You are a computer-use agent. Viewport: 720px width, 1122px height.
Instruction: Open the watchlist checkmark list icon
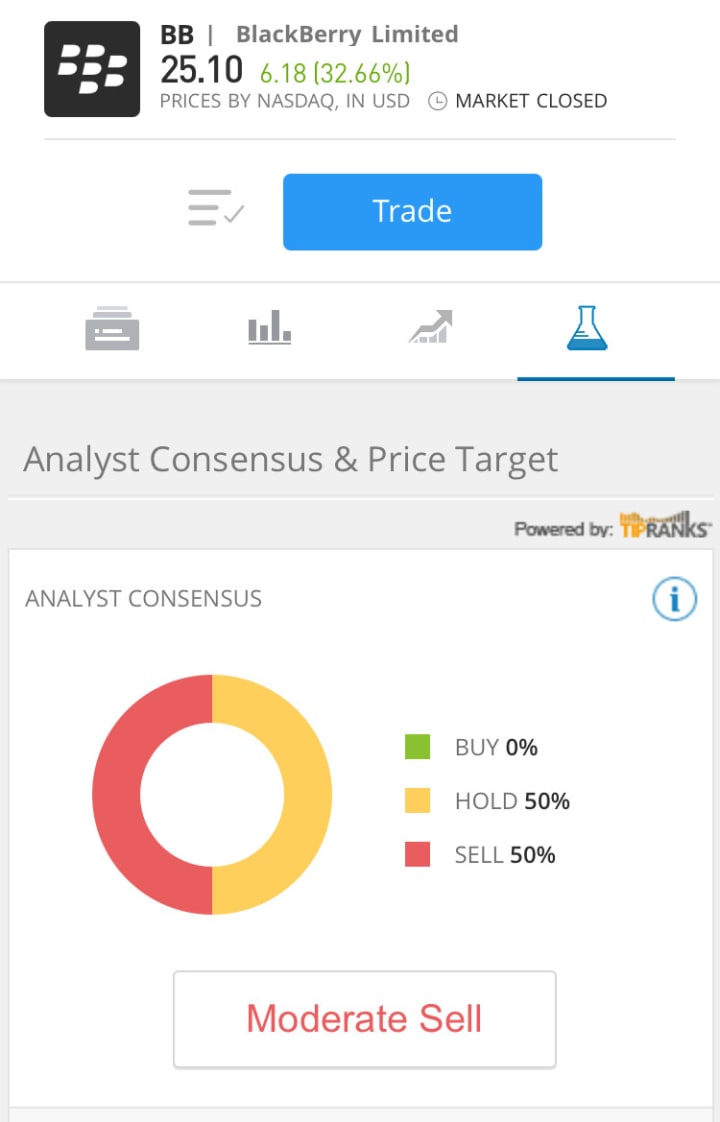click(216, 208)
